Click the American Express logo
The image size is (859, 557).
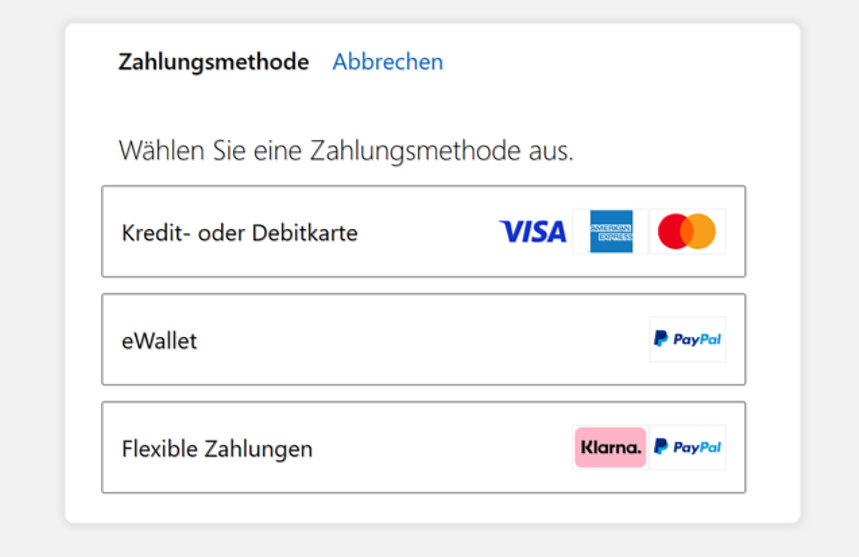(611, 232)
